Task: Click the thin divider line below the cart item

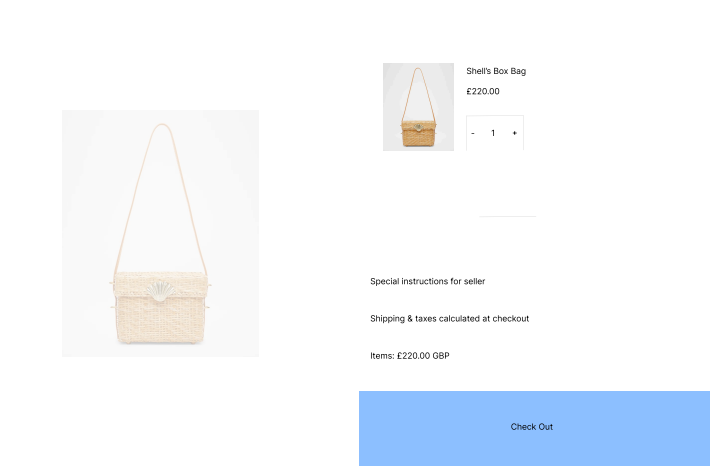Action: [508, 216]
